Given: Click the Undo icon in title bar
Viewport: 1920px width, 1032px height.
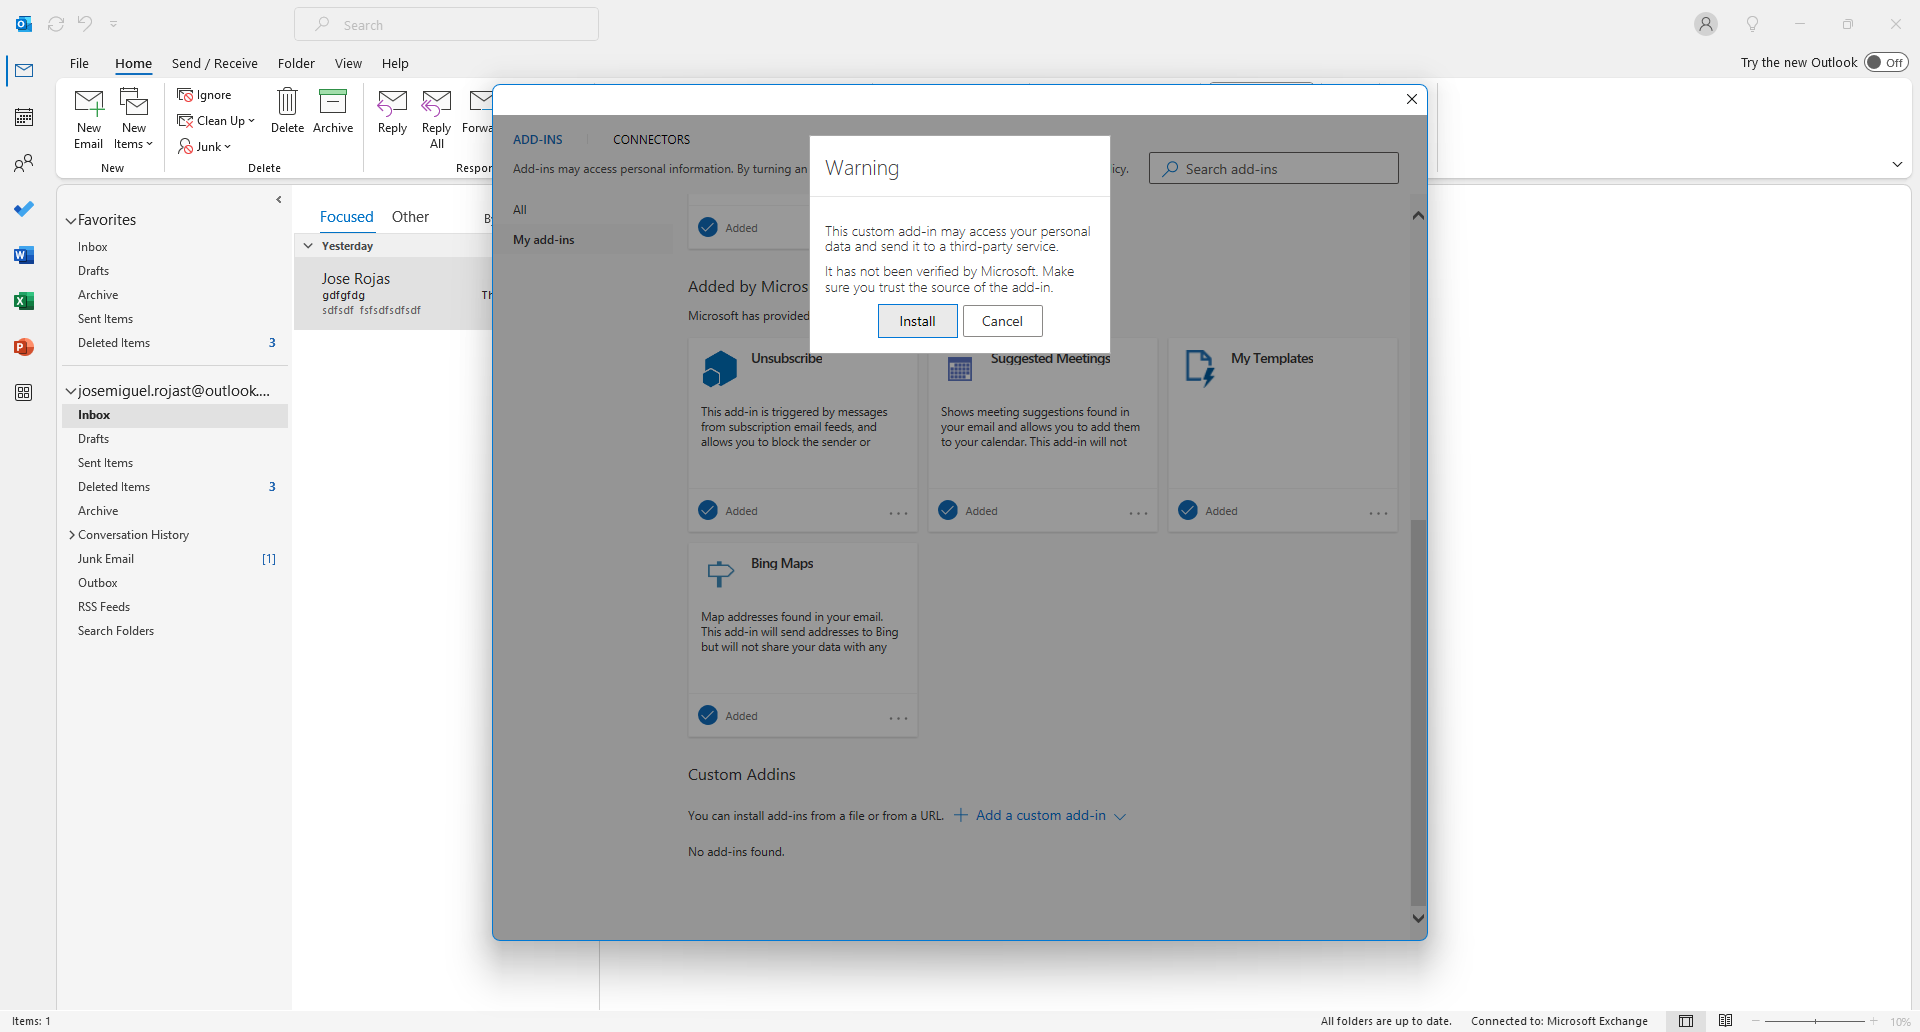Looking at the screenshot, I should tap(85, 24).
